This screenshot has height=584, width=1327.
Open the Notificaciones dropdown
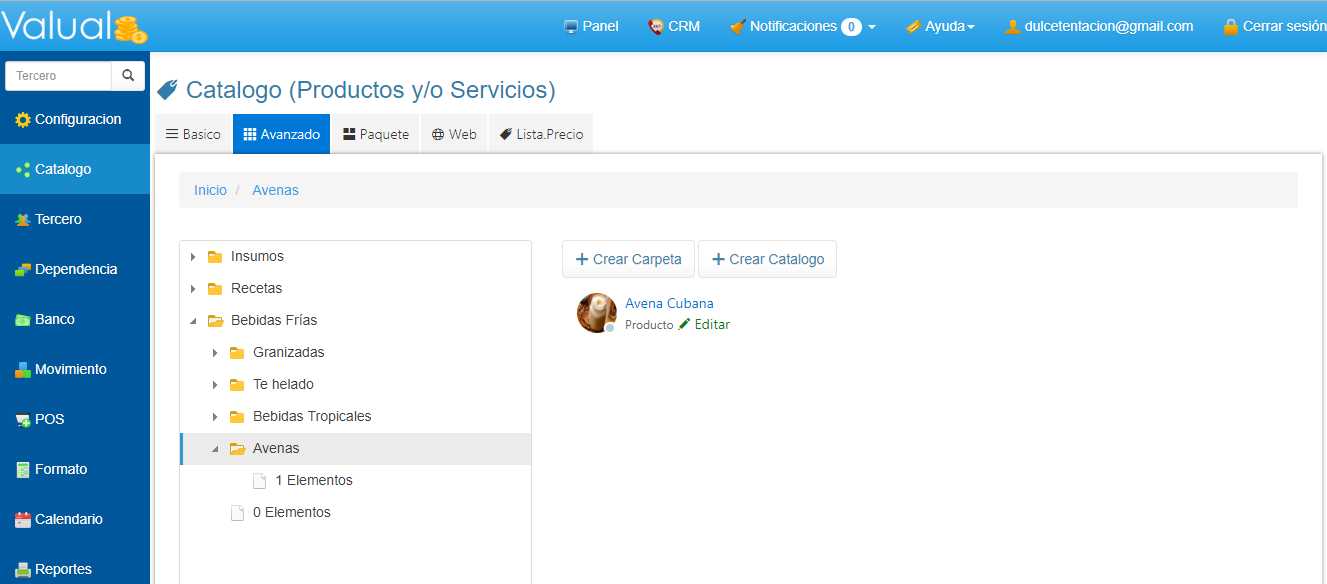coord(803,27)
